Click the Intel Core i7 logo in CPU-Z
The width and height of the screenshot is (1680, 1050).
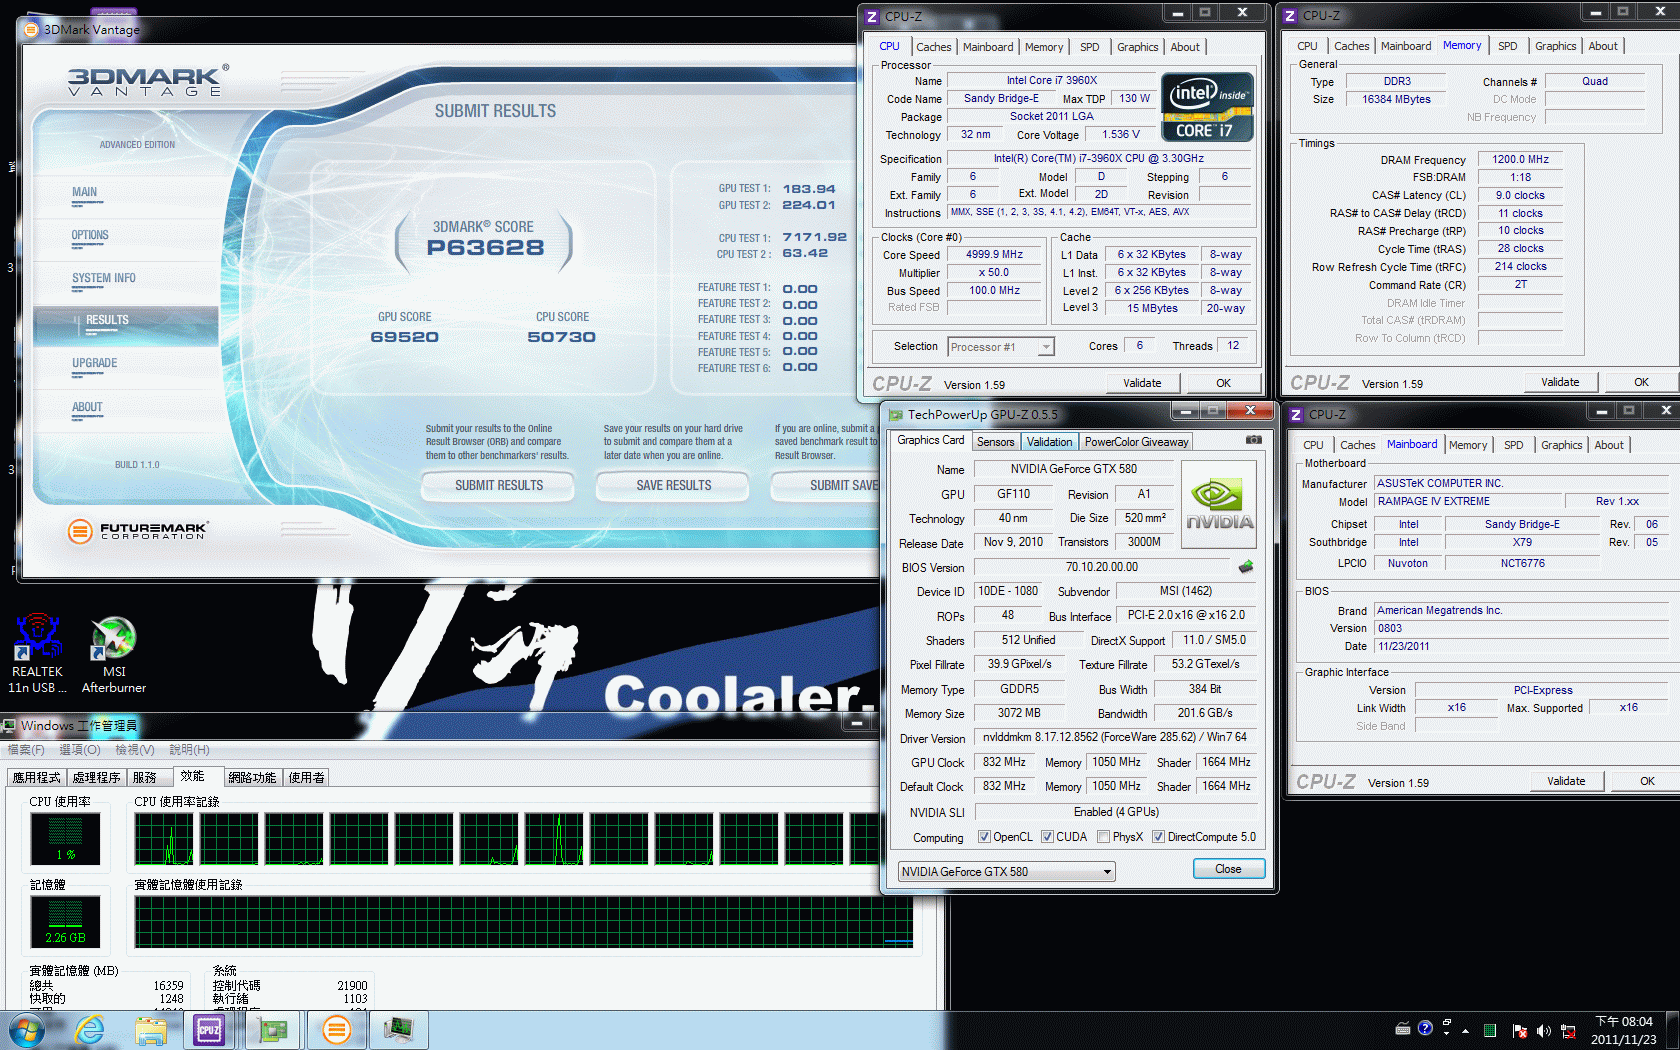click(1207, 106)
